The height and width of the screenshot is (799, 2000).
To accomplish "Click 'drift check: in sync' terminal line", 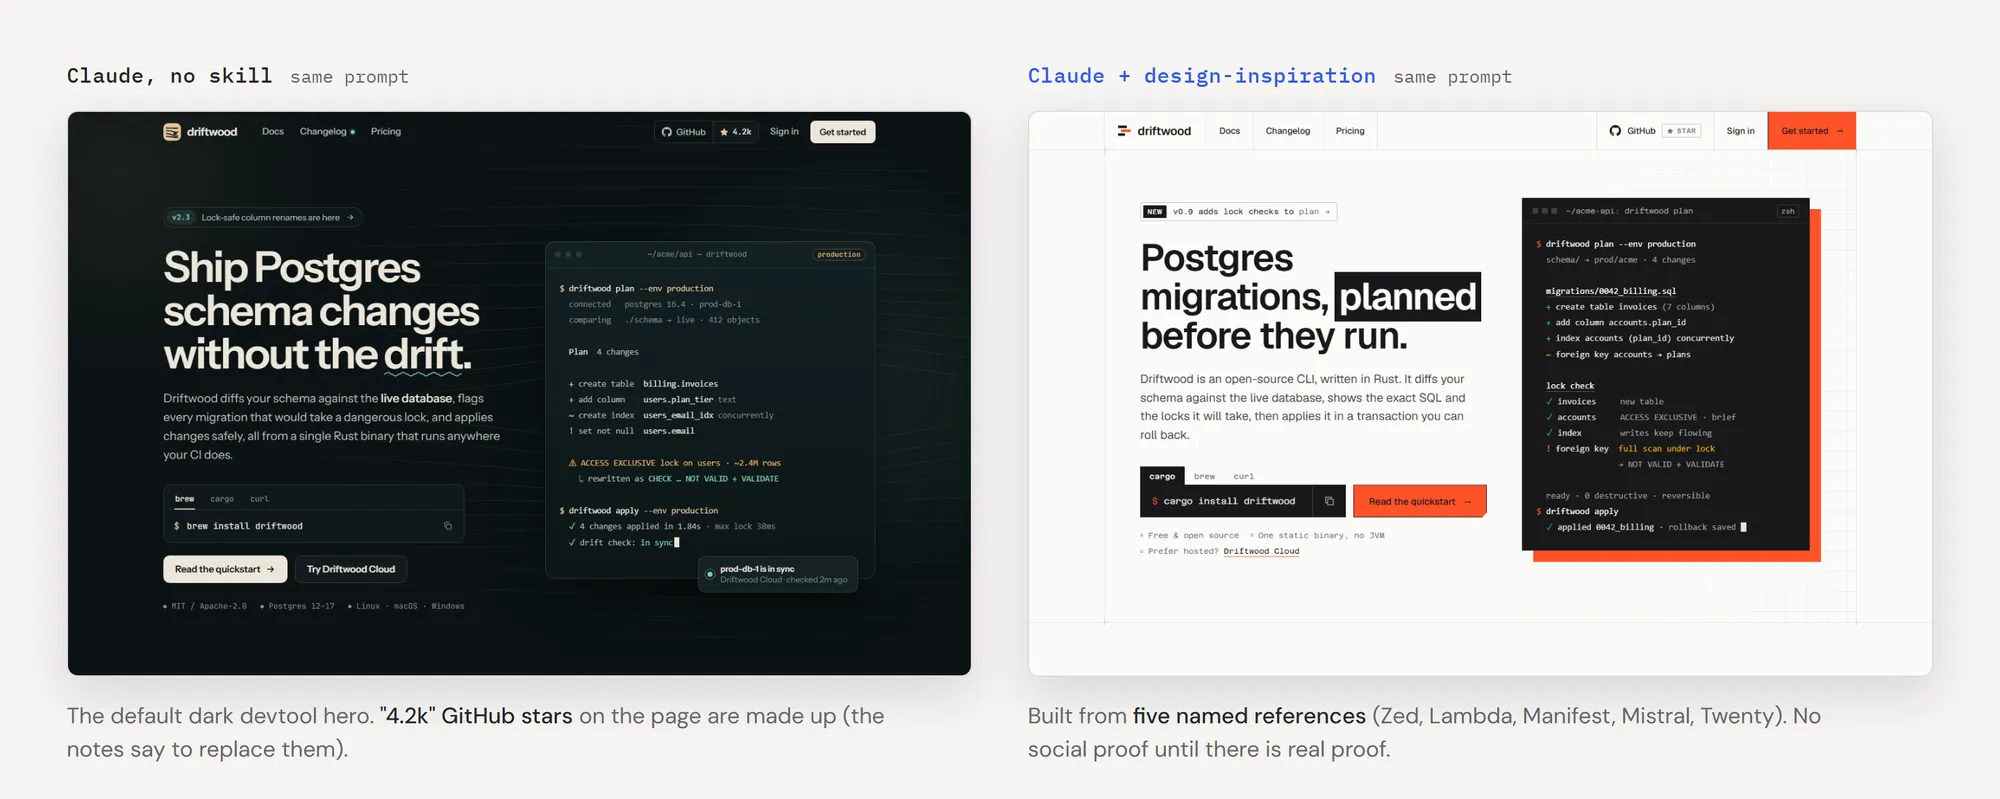I will coord(624,542).
